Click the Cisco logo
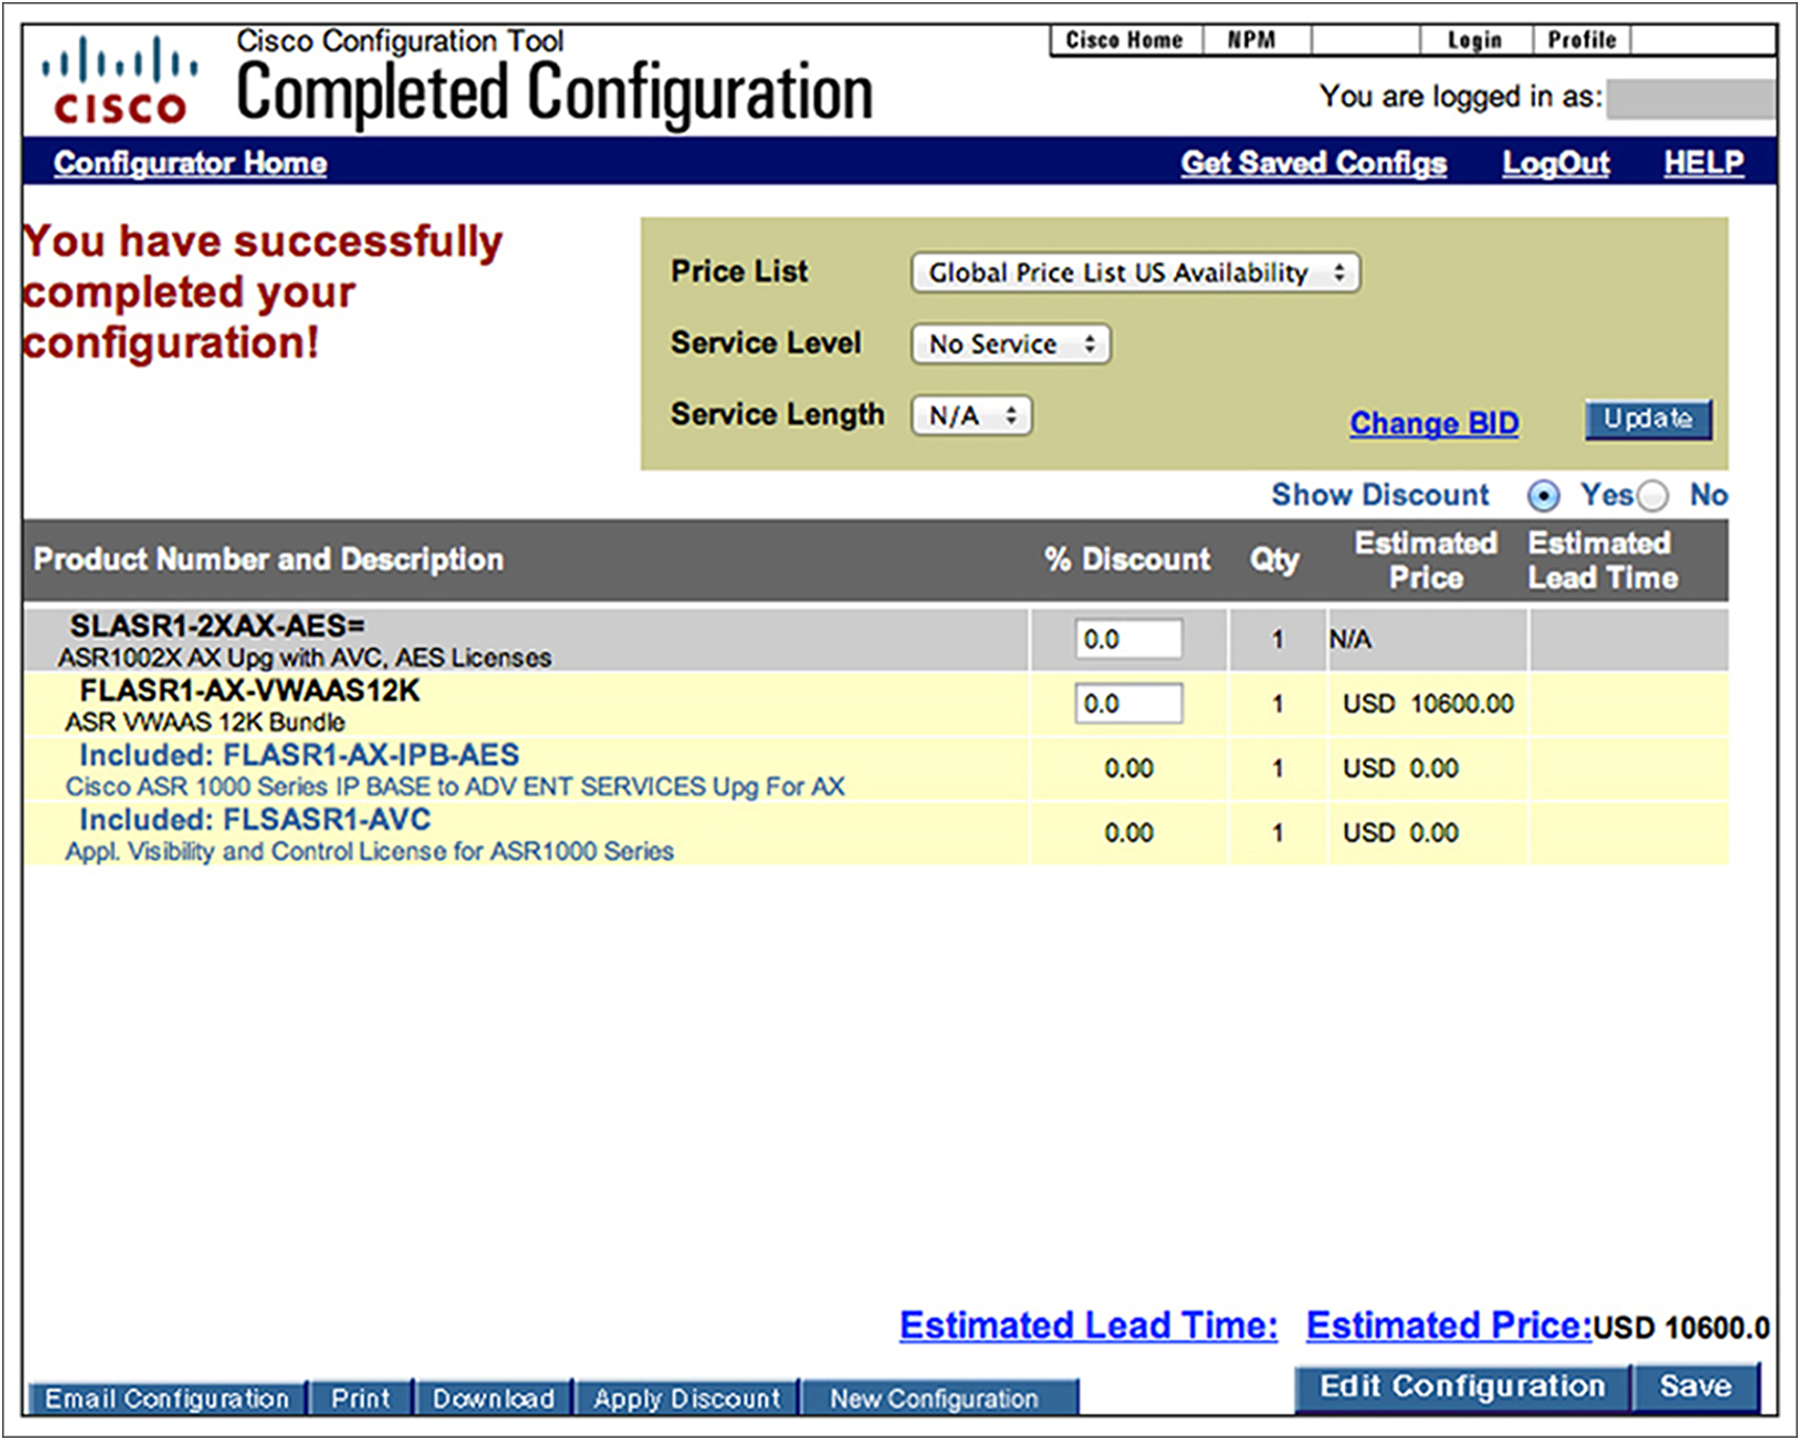The image size is (1800, 1440). point(119,82)
